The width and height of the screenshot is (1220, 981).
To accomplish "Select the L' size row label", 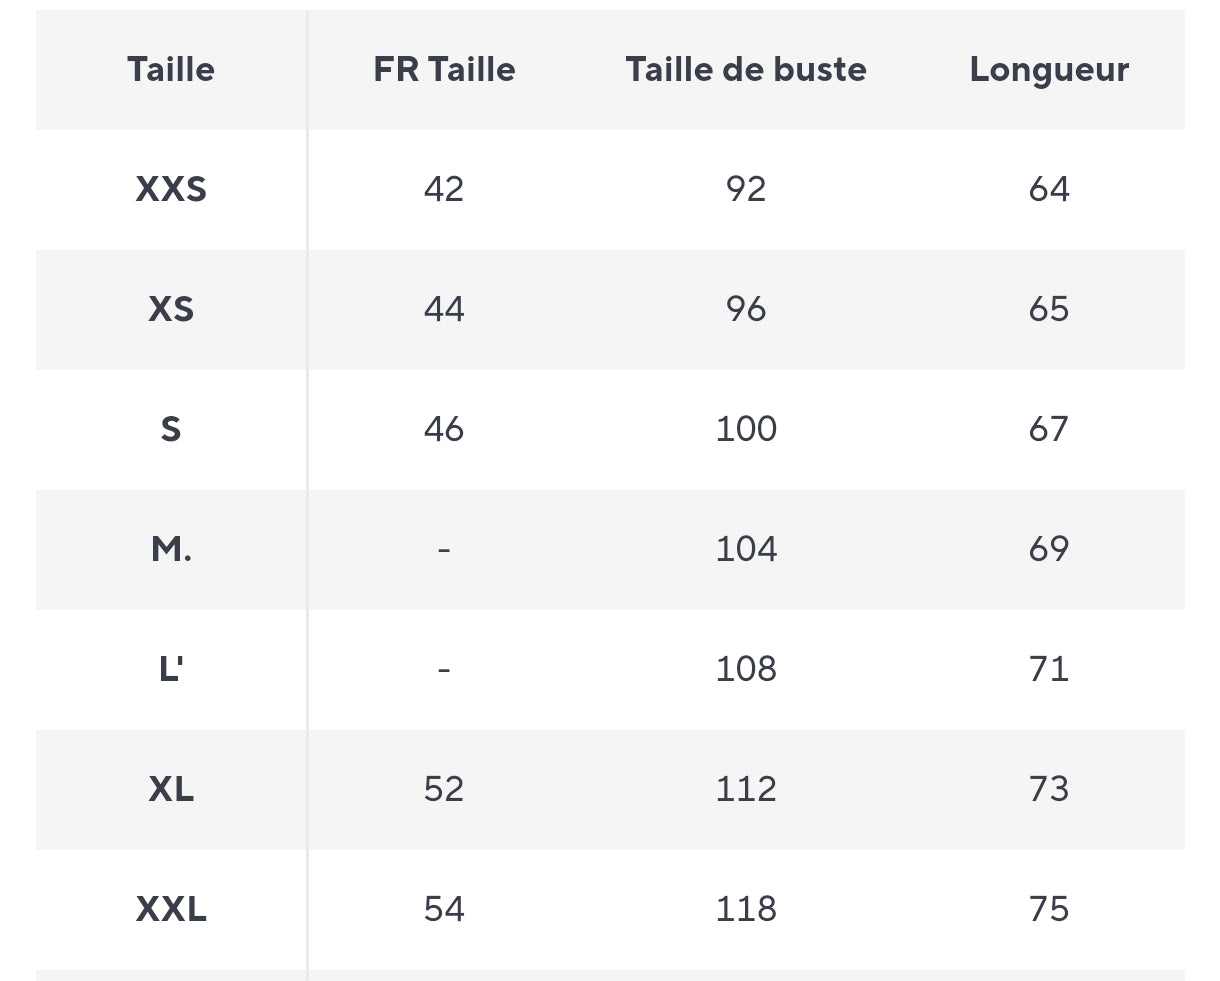I will point(171,669).
